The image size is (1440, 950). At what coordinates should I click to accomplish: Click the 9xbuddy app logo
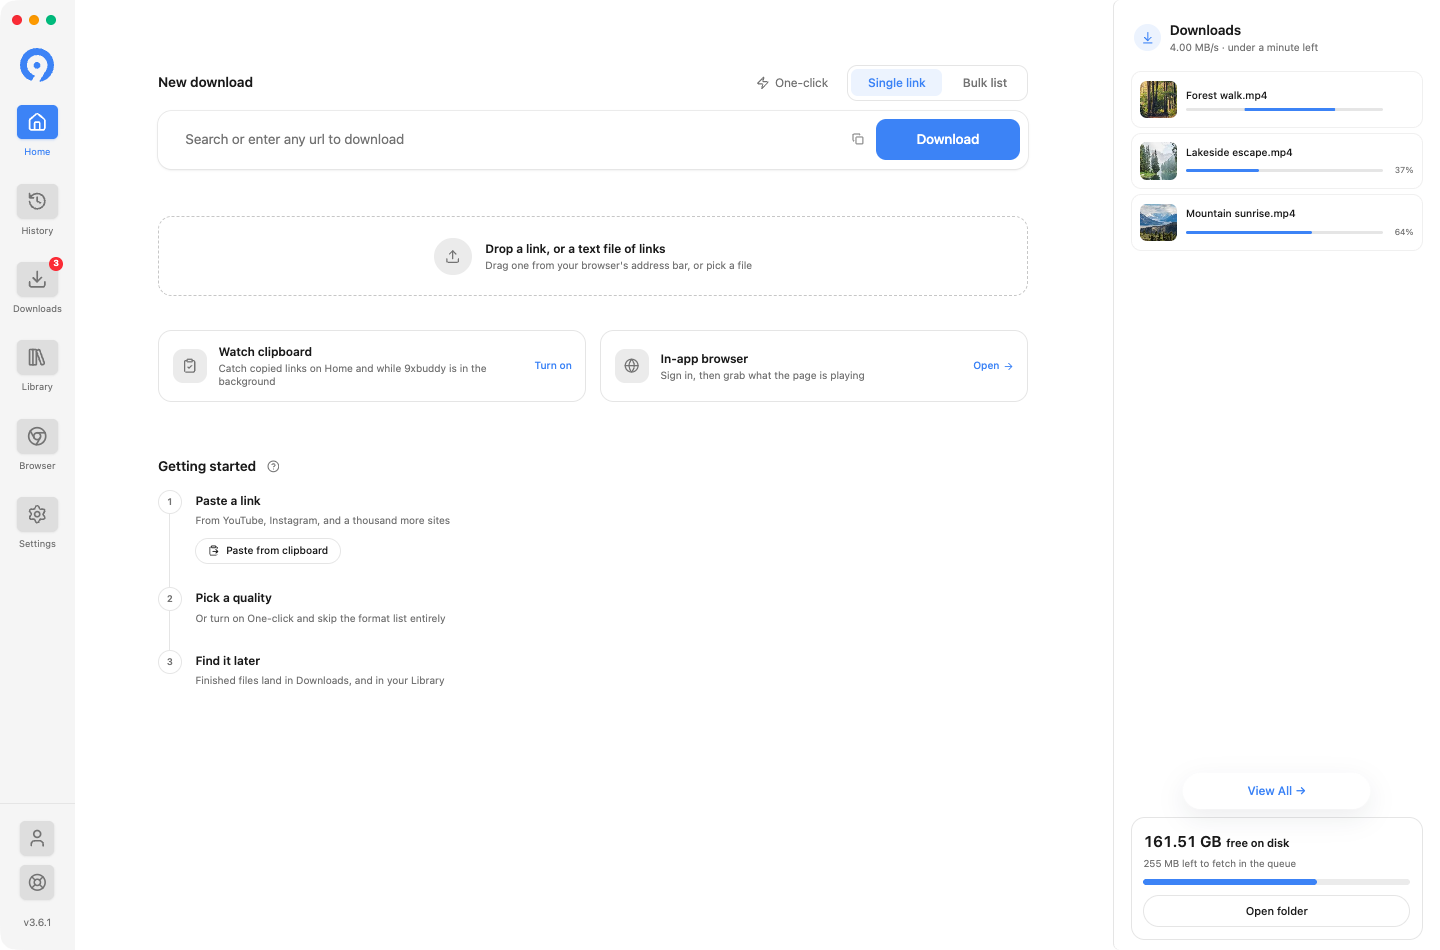click(37, 65)
